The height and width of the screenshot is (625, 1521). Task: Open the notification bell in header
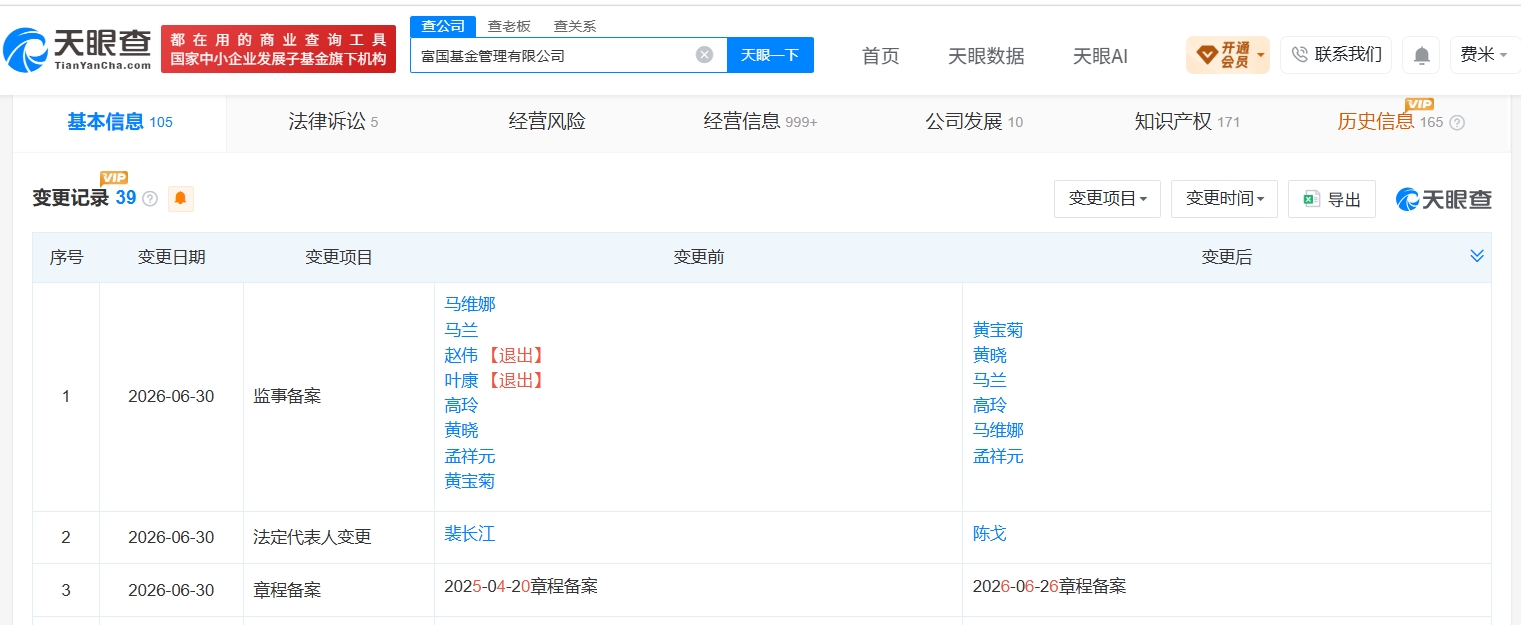1421,55
